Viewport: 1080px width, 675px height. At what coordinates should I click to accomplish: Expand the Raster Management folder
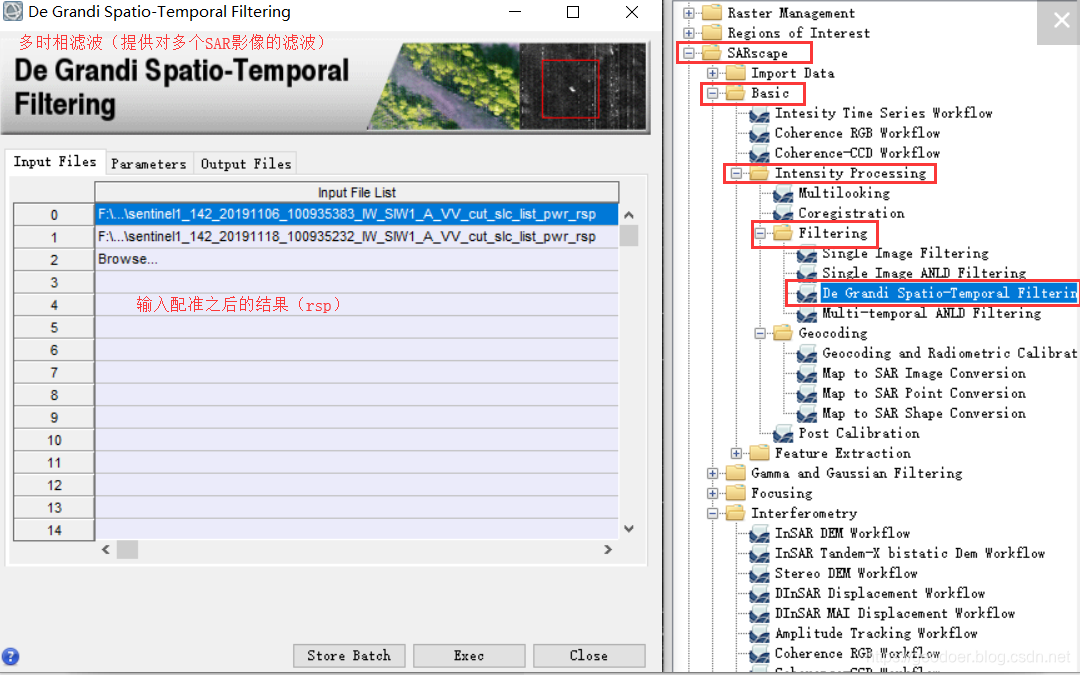click(x=688, y=13)
